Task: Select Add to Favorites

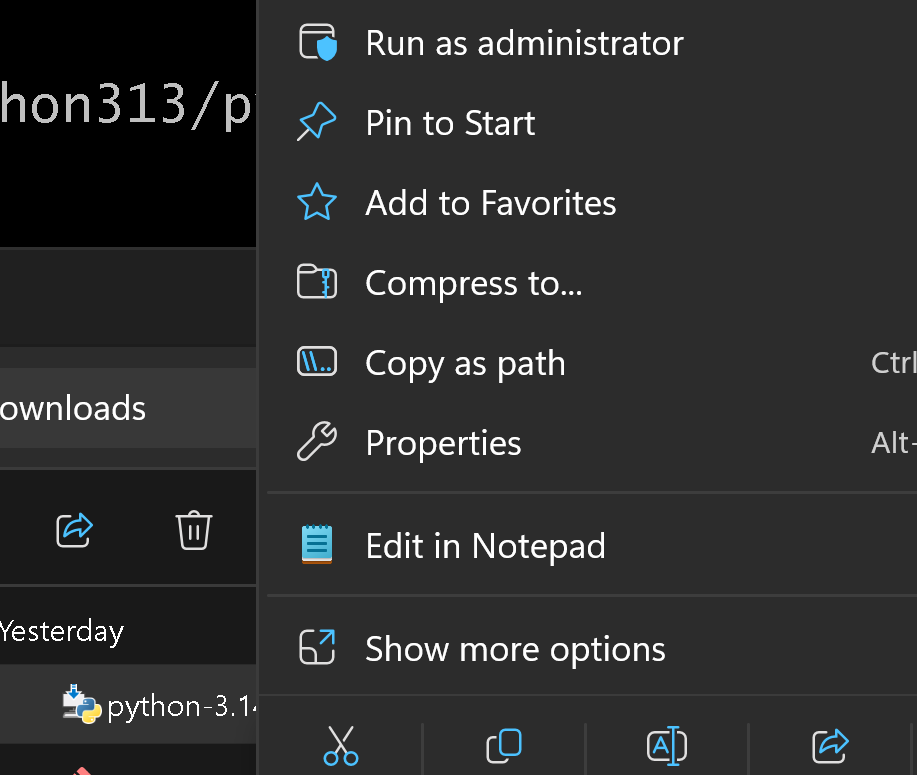Action: pos(490,203)
